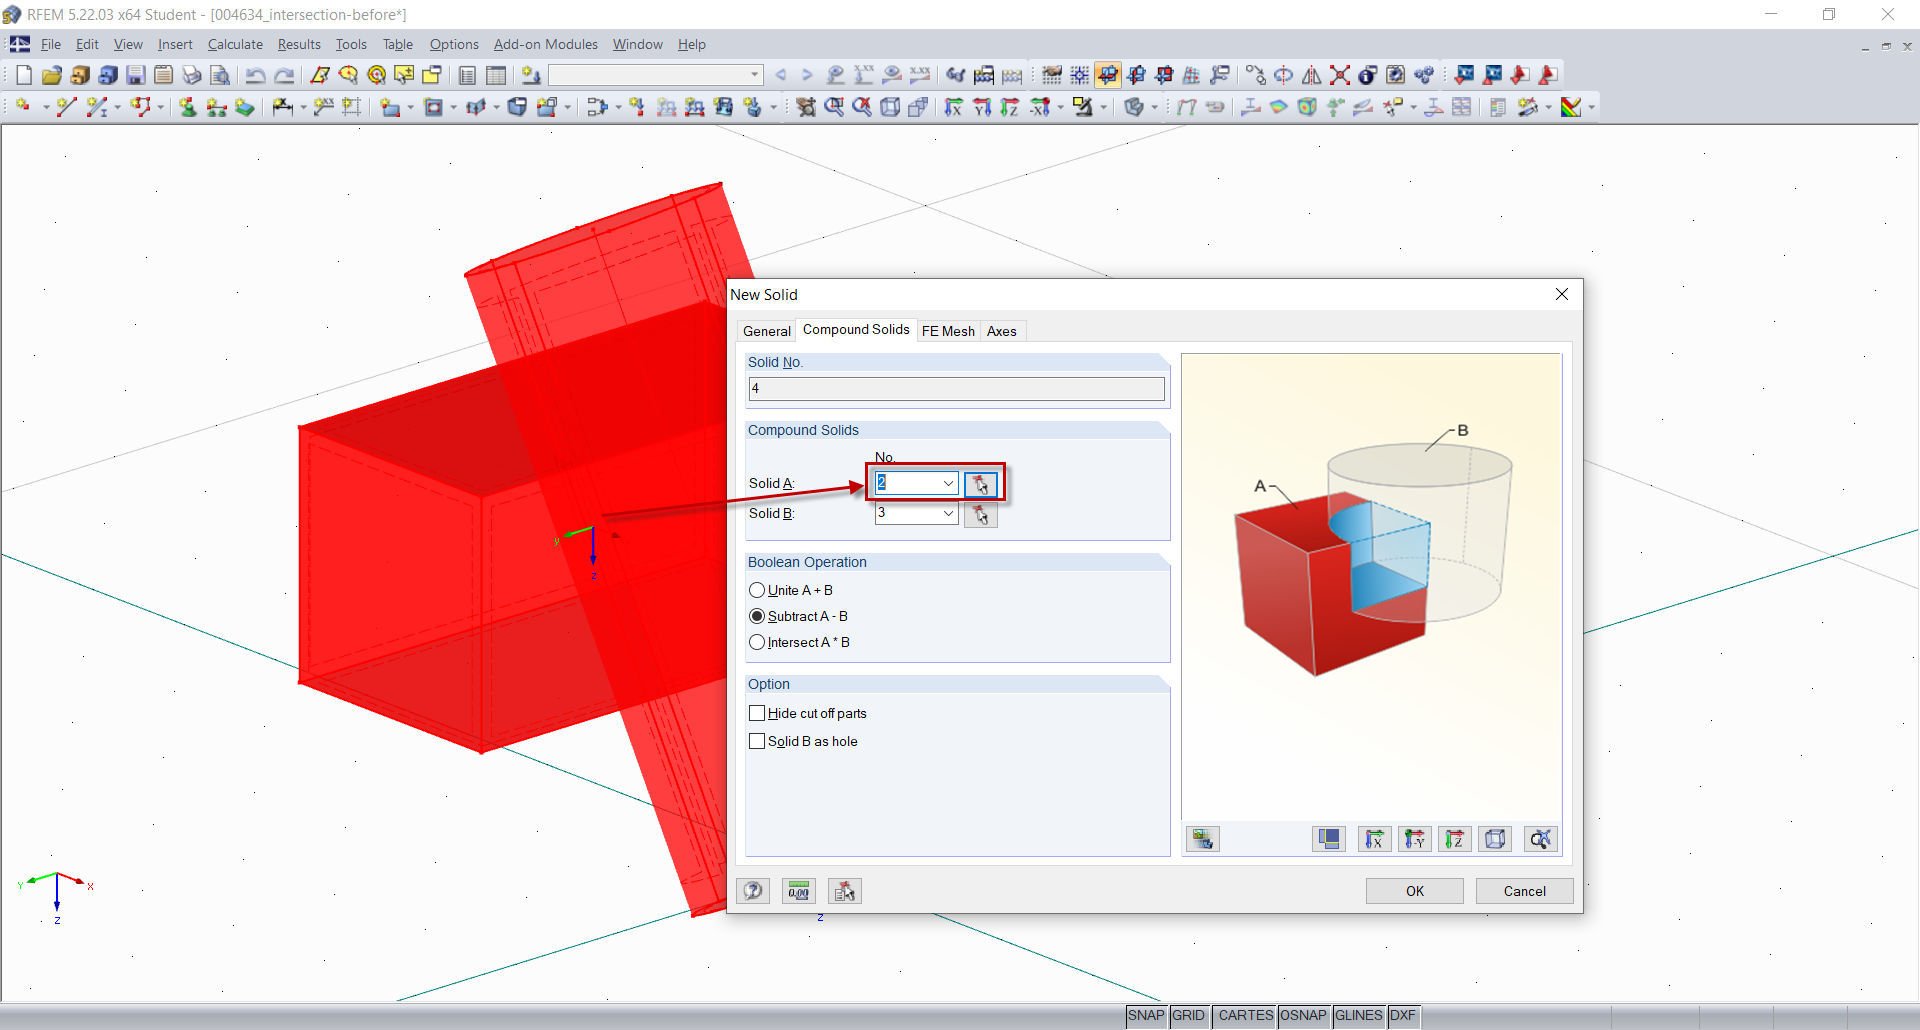Save the current RFEM model
The width and height of the screenshot is (1920, 1030).
tap(135, 74)
